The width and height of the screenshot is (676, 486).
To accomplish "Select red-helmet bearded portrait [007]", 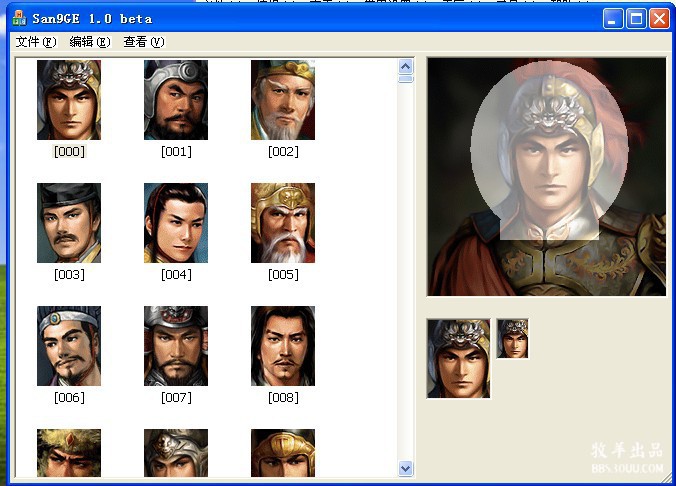I will (176, 346).
